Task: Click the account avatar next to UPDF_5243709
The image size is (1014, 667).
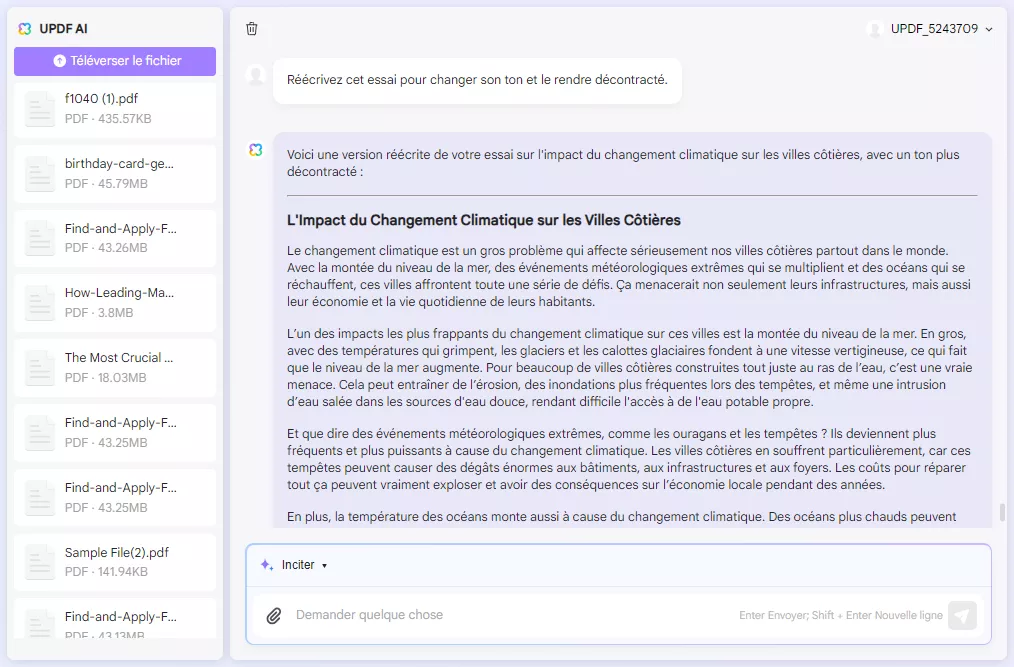Action: (875, 29)
